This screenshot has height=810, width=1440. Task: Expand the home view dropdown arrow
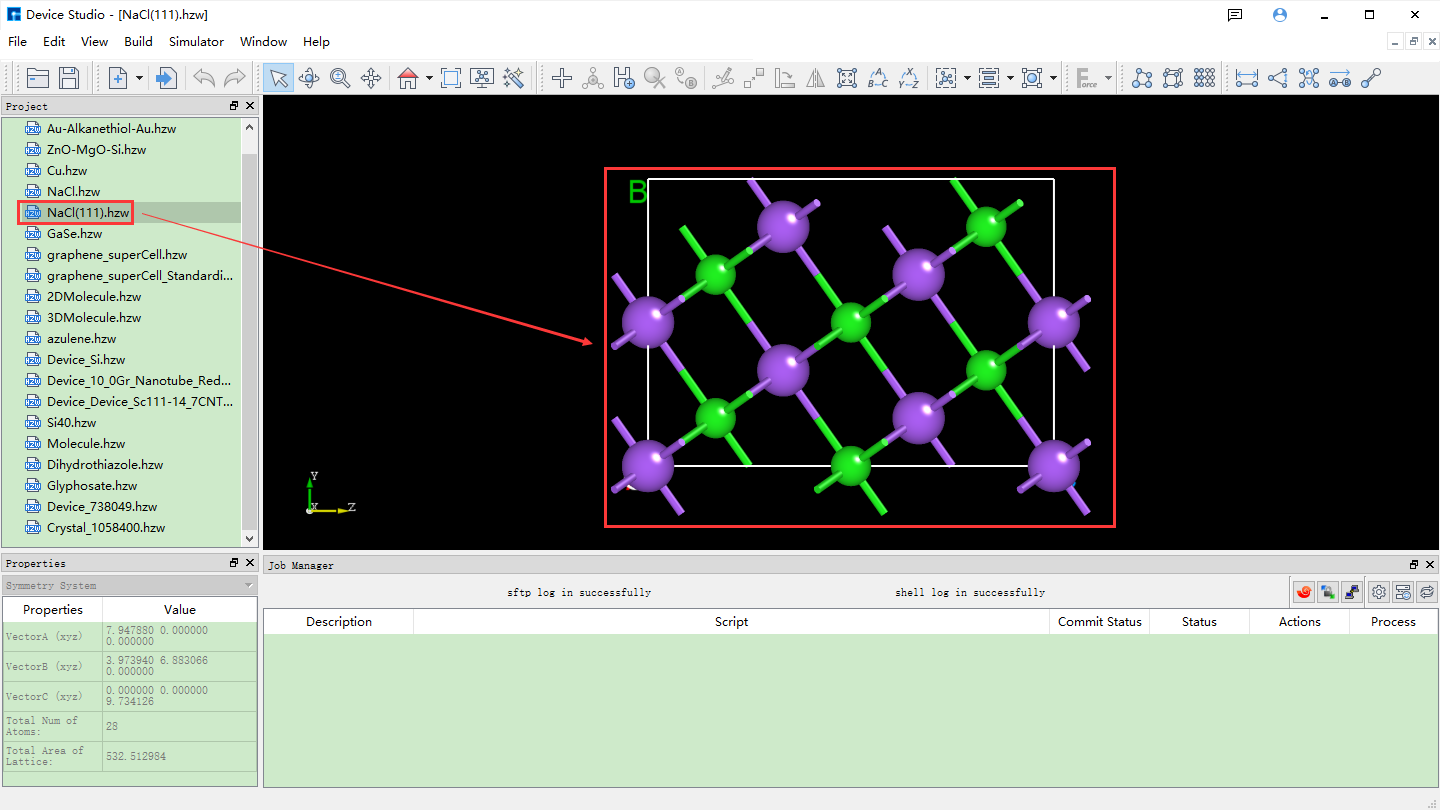[x=429, y=78]
